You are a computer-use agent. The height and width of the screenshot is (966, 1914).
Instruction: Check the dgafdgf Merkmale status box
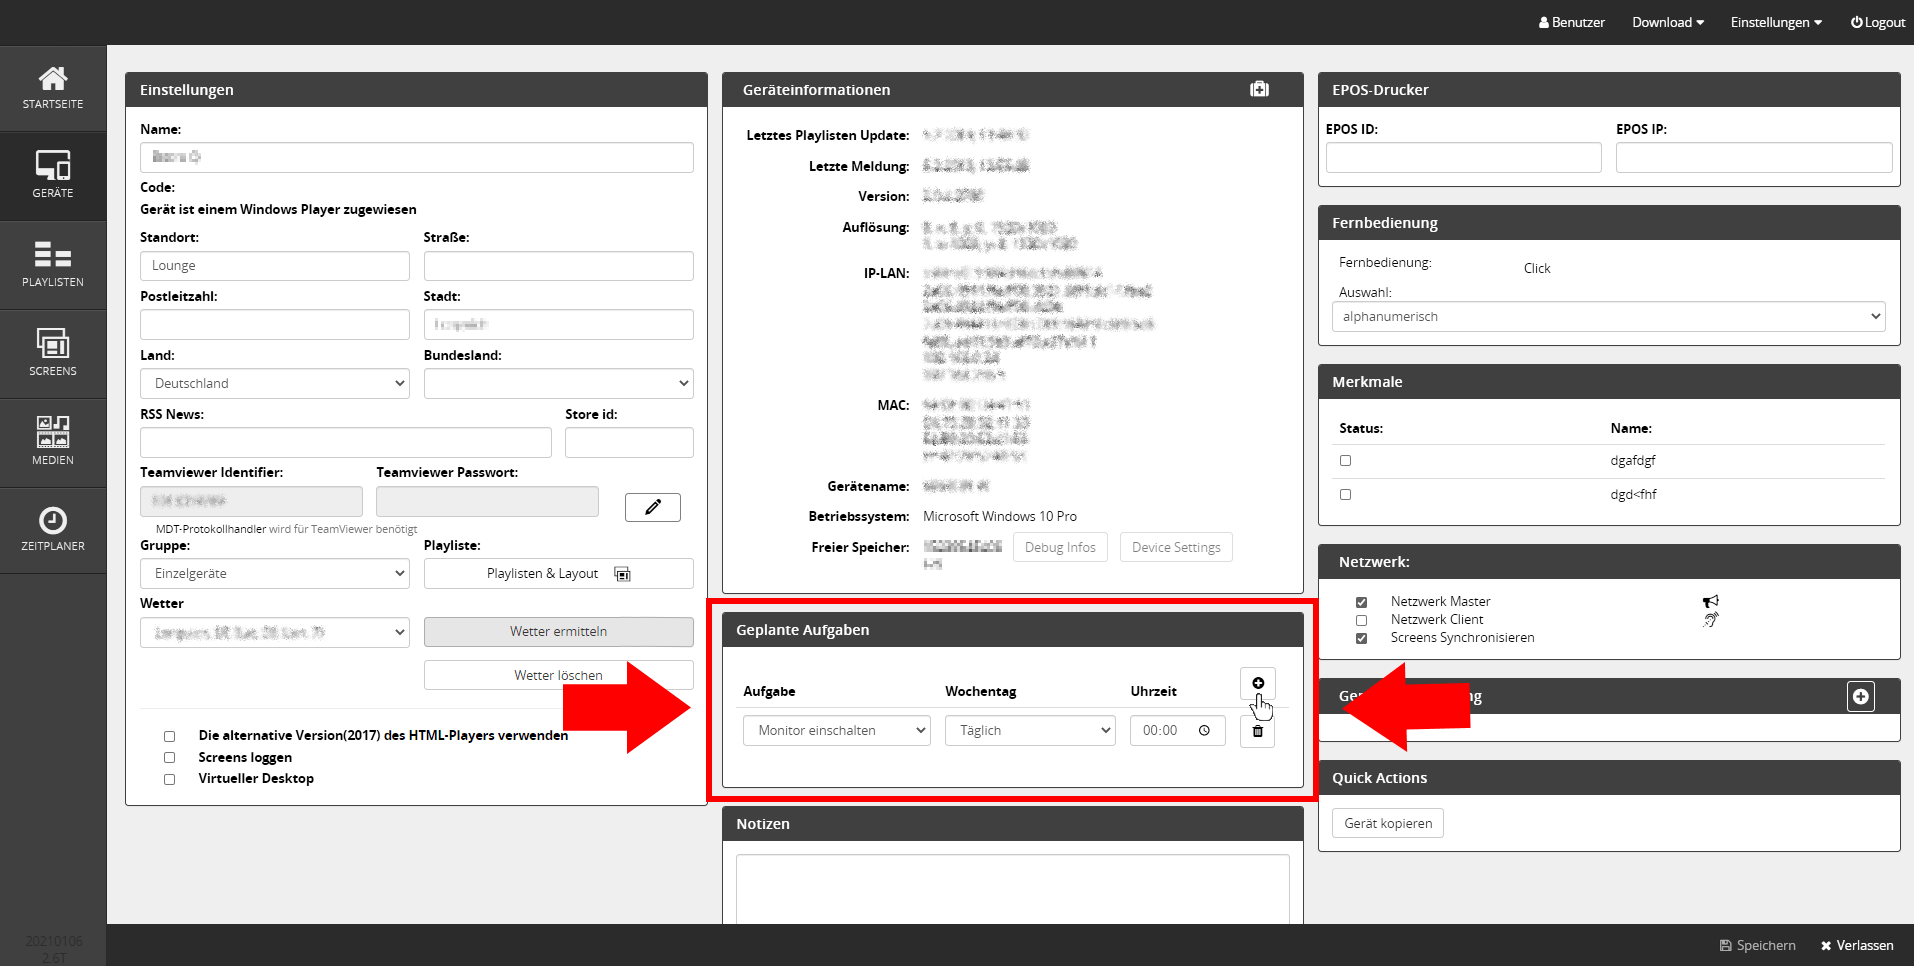(x=1345, y=461)
